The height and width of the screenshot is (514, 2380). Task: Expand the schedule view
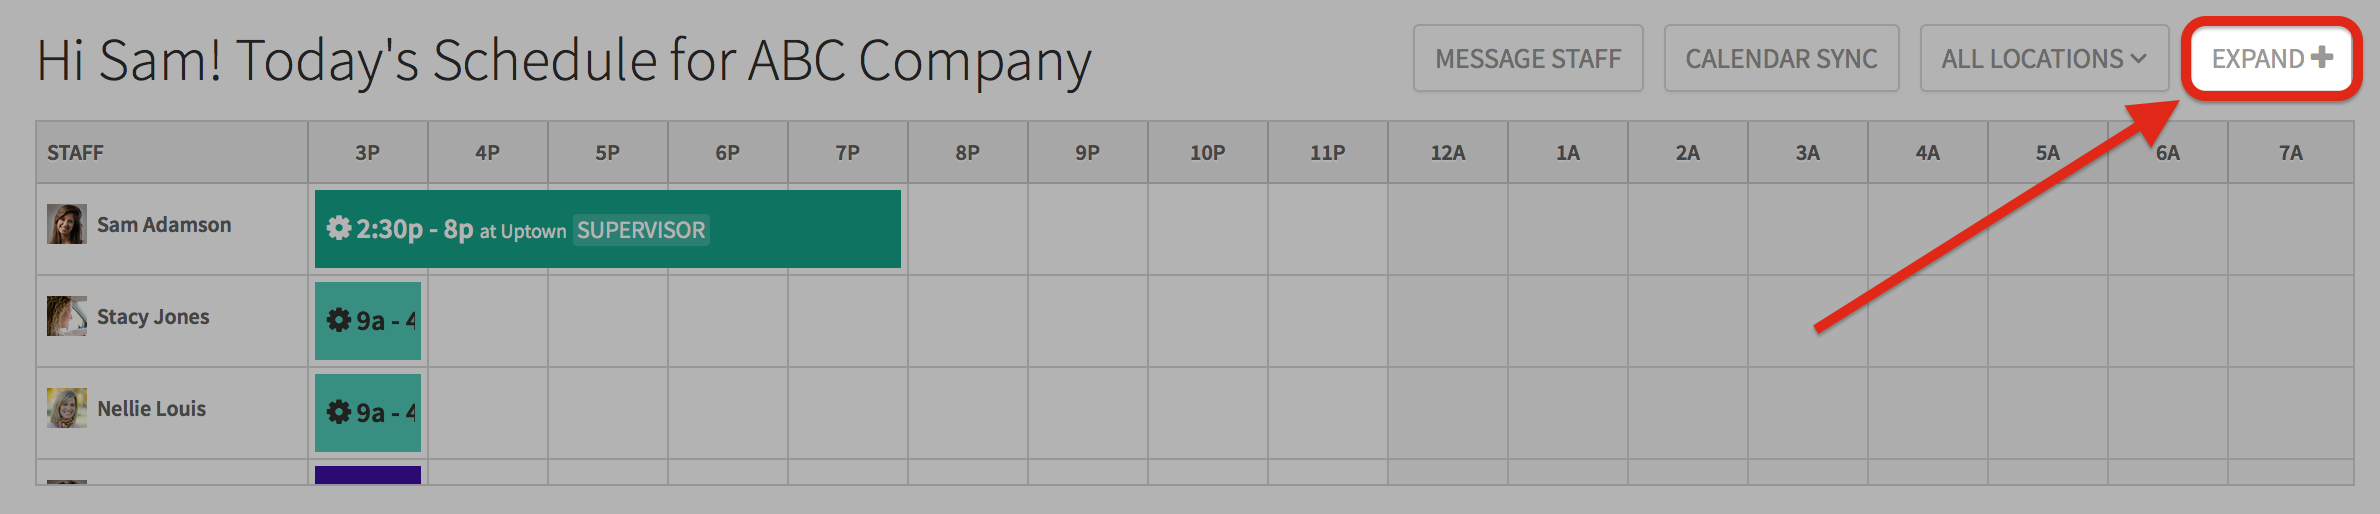pyautogui.click(x=2271, y=59)
